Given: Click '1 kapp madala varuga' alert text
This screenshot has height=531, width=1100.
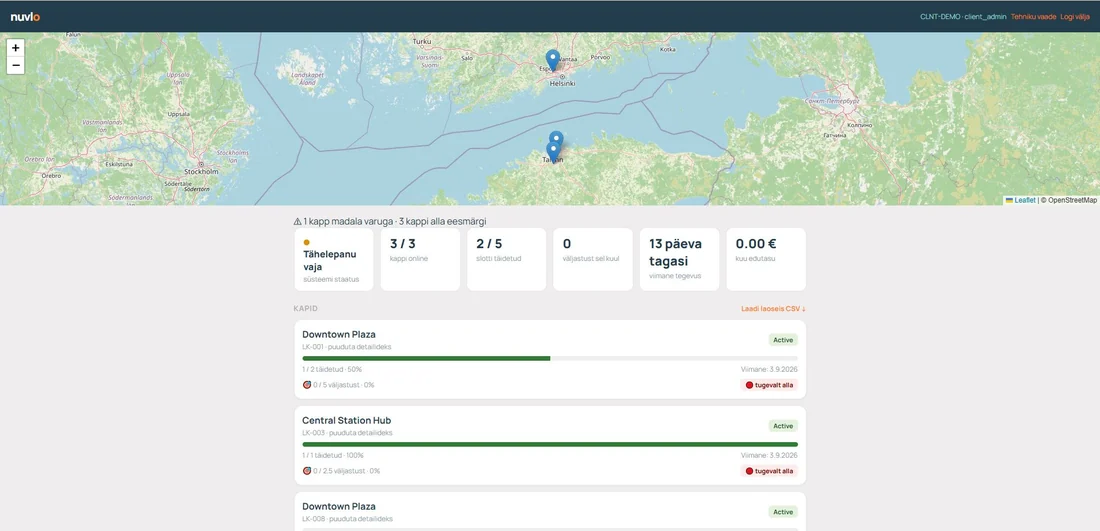Looking at the screenshot, I should coord(349,222).
